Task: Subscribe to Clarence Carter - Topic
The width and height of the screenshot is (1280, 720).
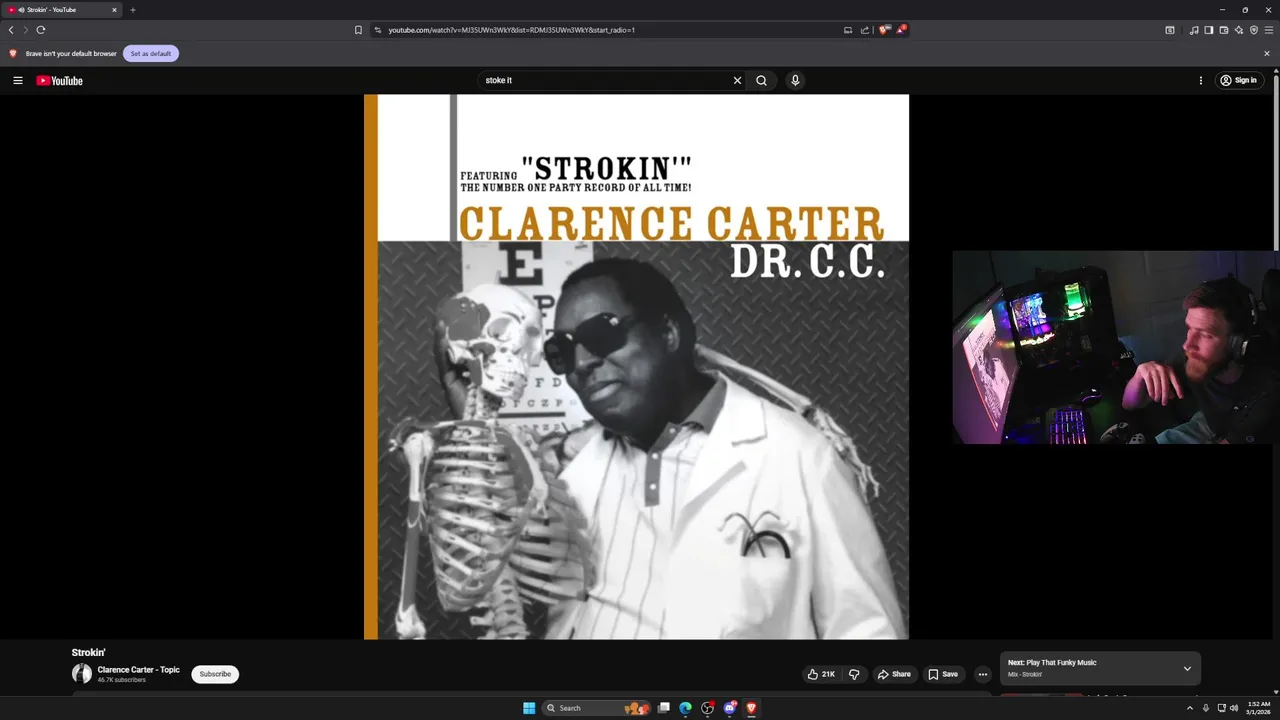Action: (215, 674)
